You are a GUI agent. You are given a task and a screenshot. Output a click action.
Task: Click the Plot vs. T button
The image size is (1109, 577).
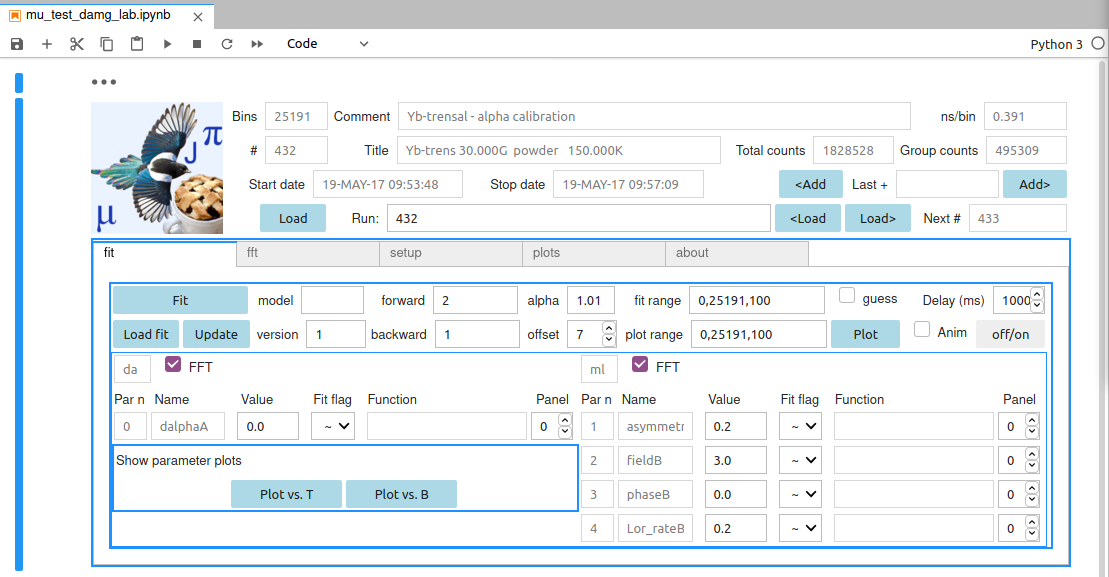coord(286,494)
